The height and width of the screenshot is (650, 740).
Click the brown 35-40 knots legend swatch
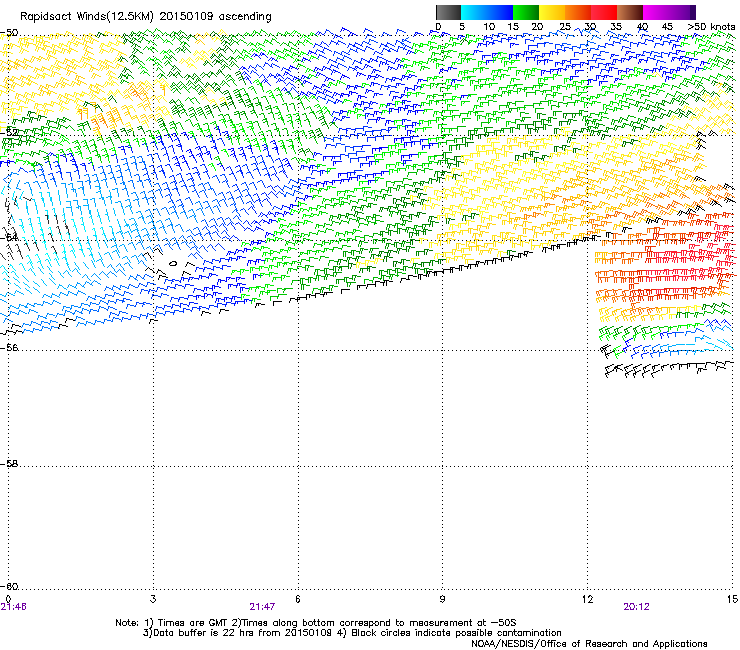tap(630, 12)
